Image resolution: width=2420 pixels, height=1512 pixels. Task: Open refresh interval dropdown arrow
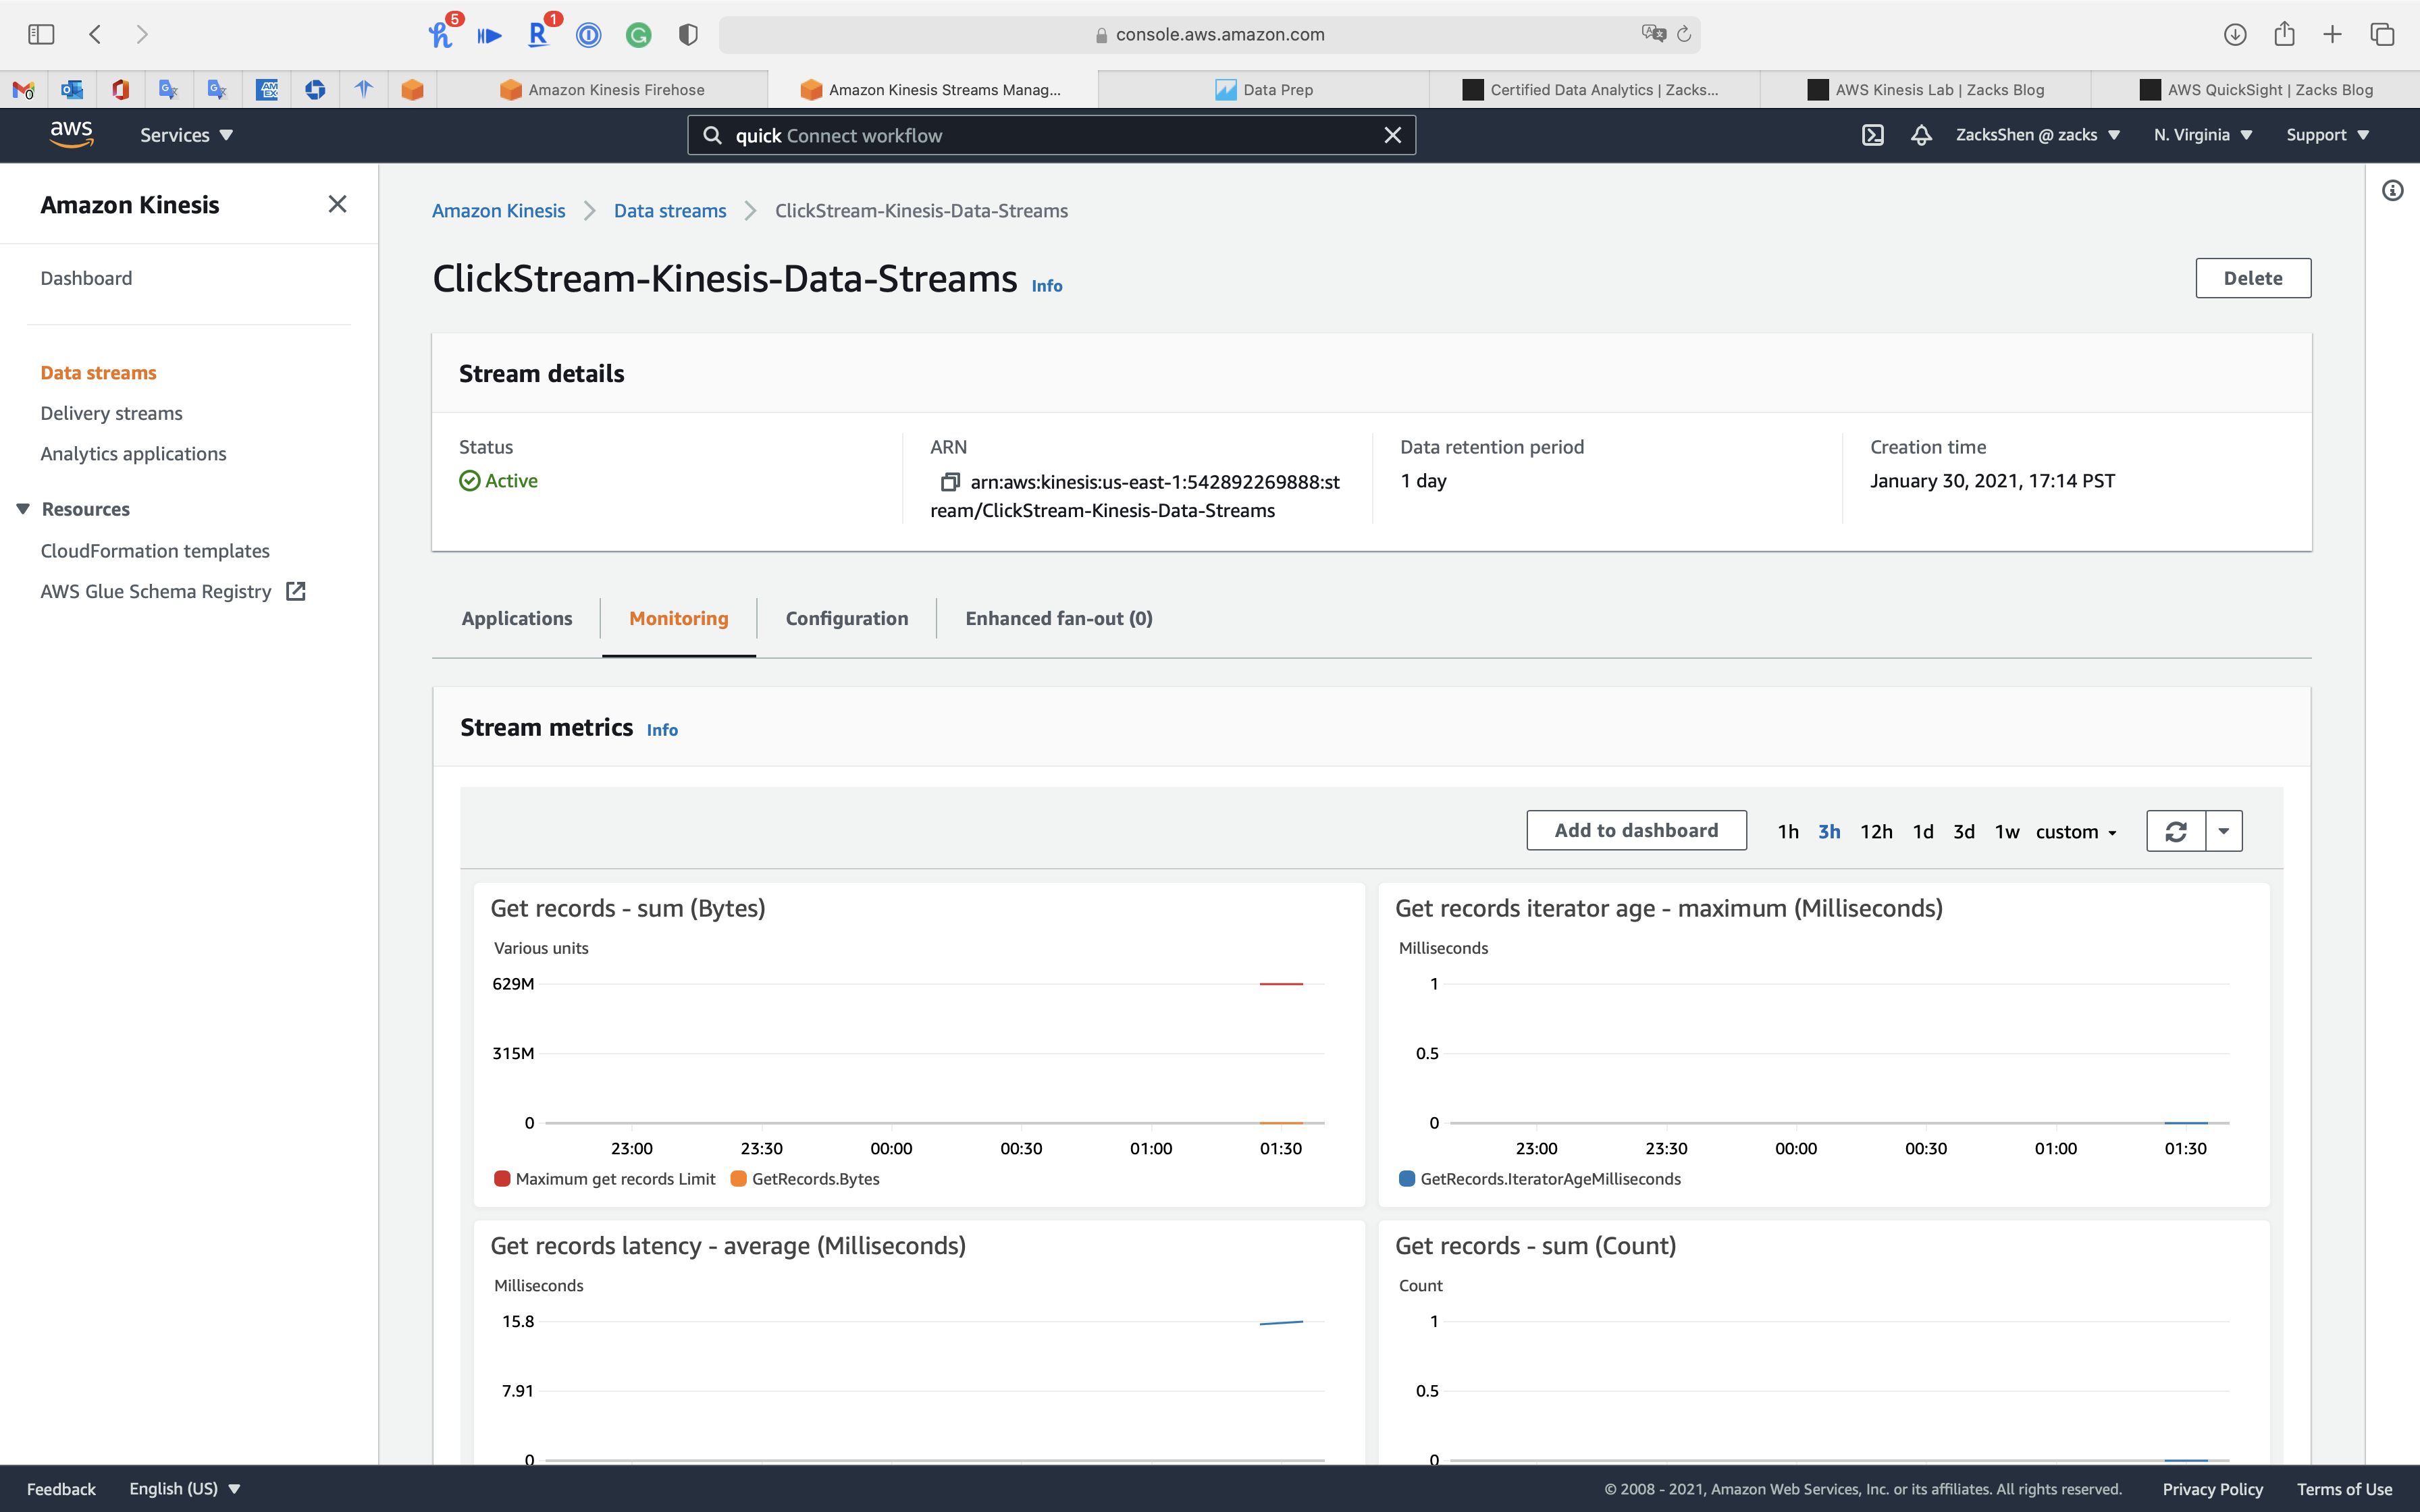click(2223, 831)
